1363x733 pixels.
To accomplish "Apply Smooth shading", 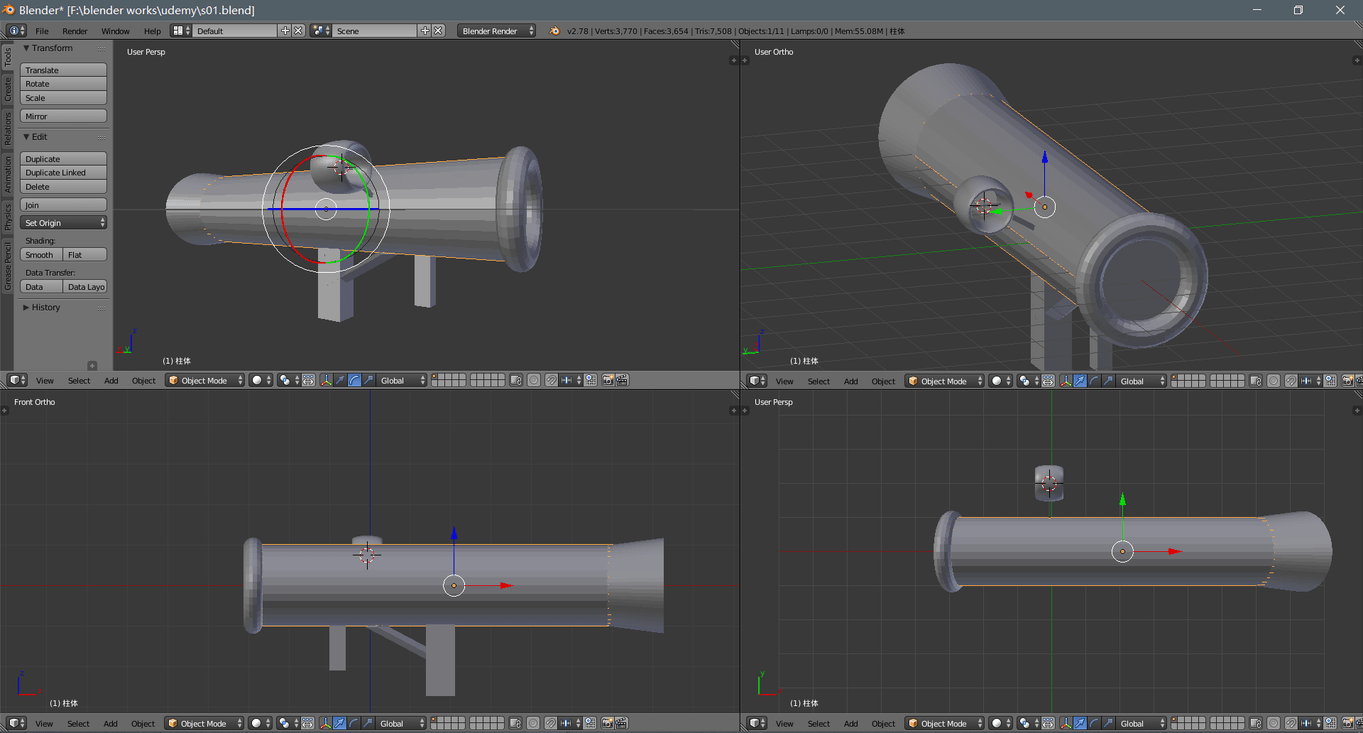I will (41, 255).
